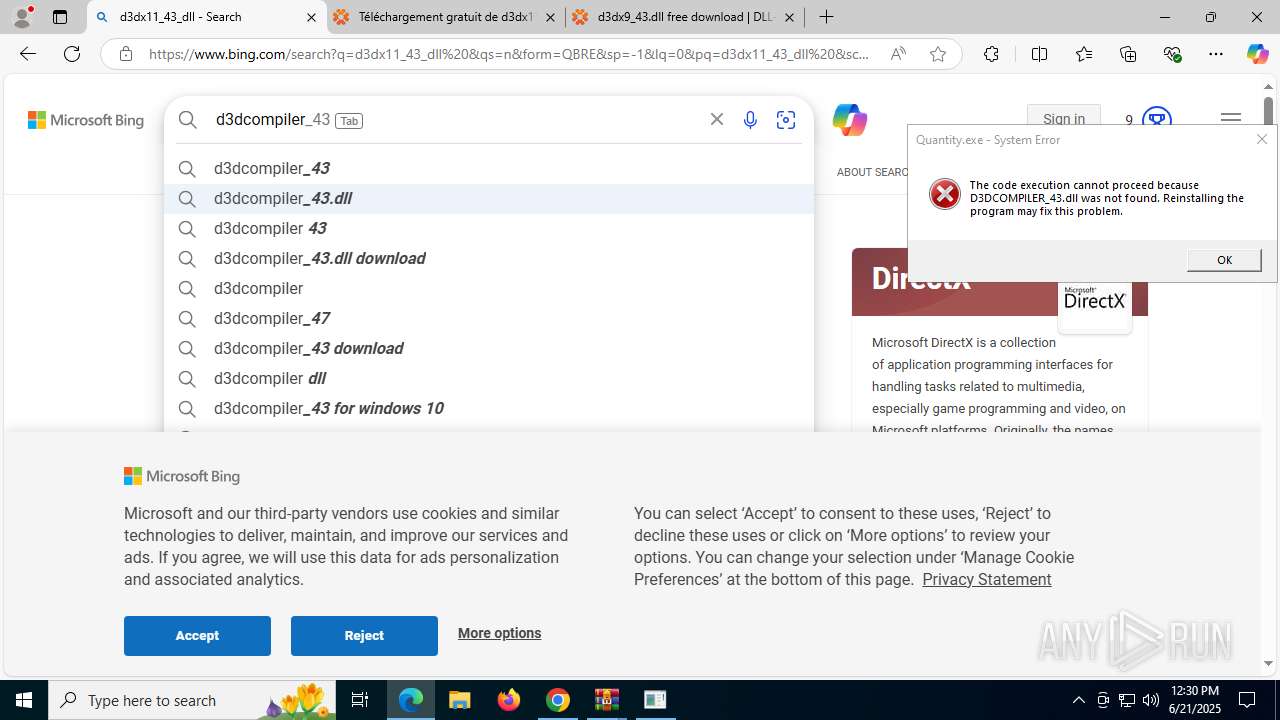Close the d3dx11_43_dll Search tab
This screenshot has width=1280, height=720.
point(311,17)
